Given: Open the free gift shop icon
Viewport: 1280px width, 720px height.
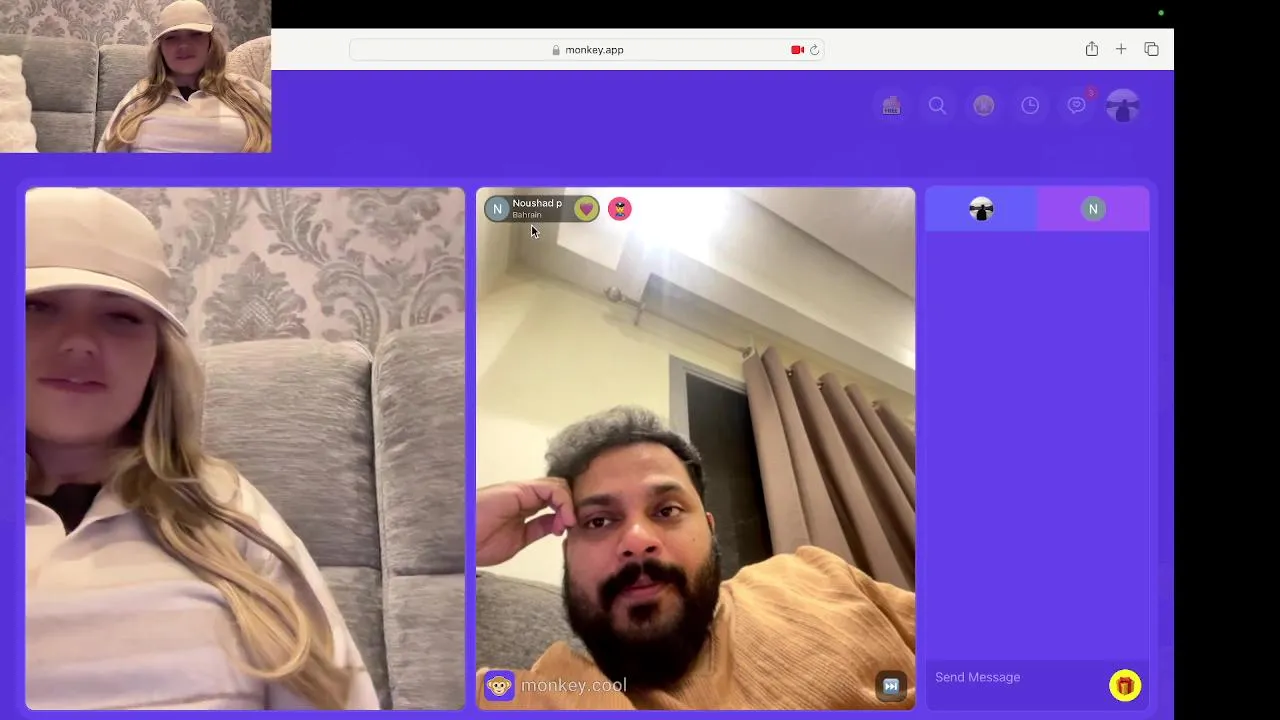Looking at the screenshot, I should coord(891,105).
